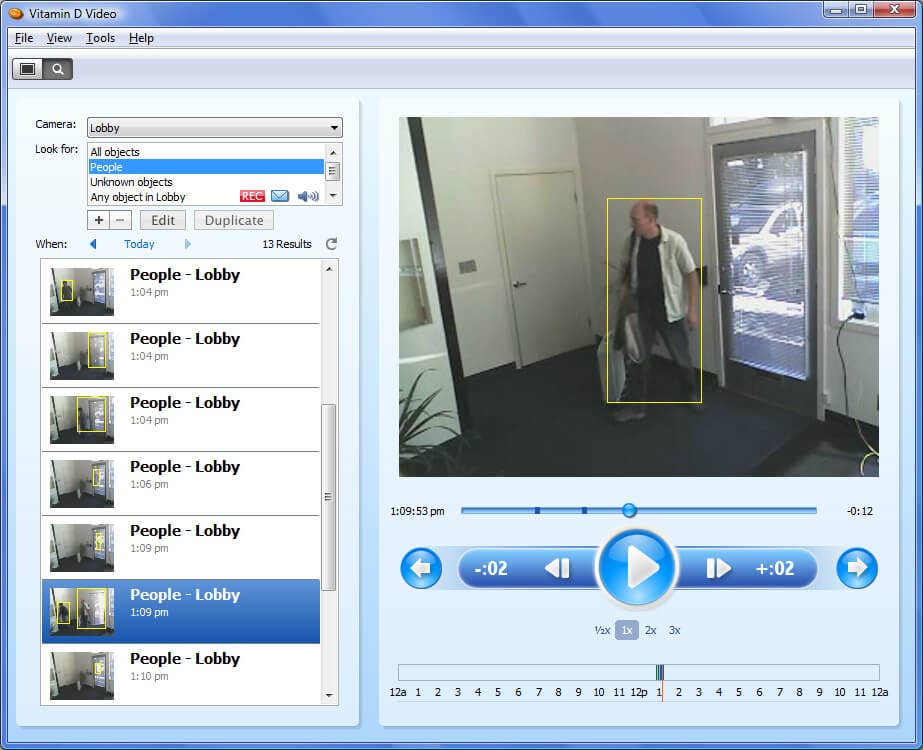Click the red REC rule icon
The height and width of the screenshot is (750, 923).
pyautogui.click(x=252, y=197)
